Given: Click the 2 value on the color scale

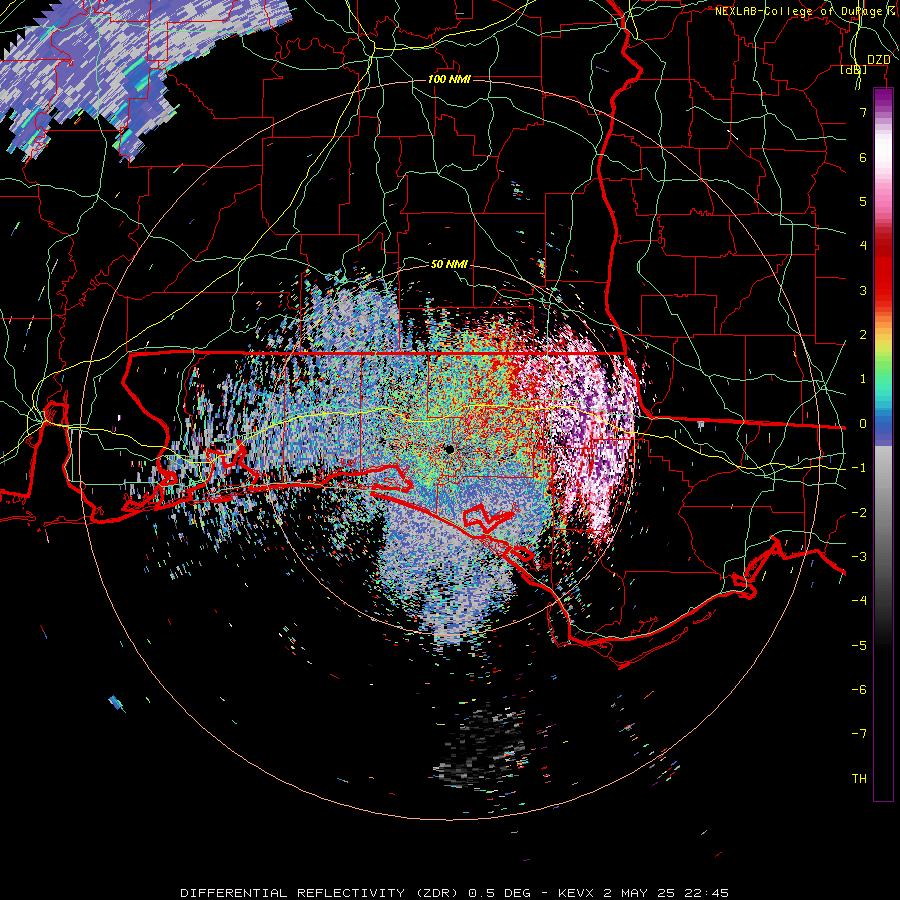Looking at the screenshot, I should [863, 335].
